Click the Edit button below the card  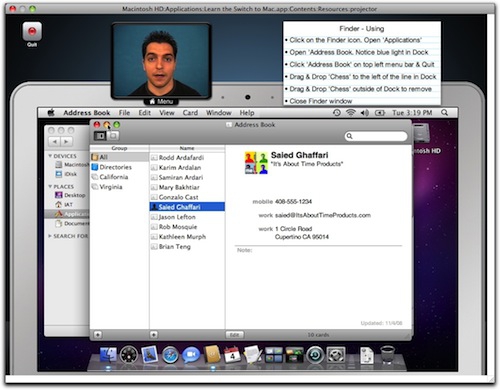click(x=235, y=335)
